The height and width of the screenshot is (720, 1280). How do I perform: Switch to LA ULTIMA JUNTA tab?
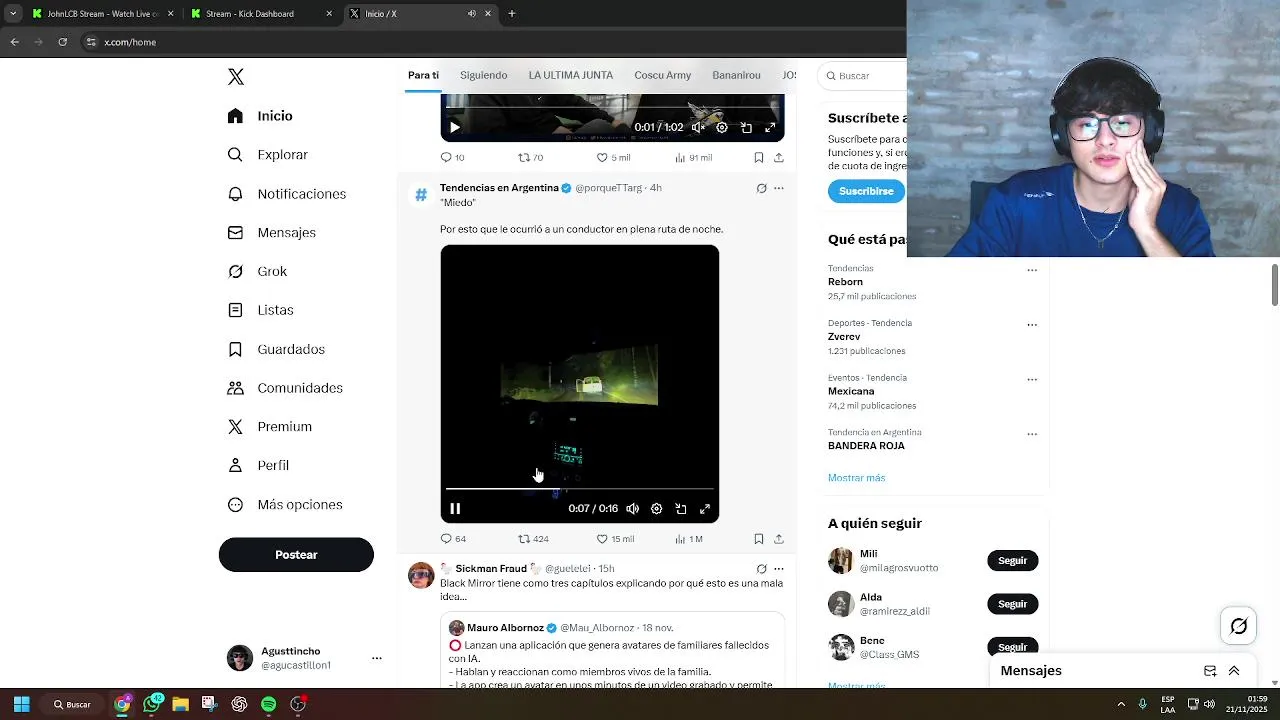(571, 76)
